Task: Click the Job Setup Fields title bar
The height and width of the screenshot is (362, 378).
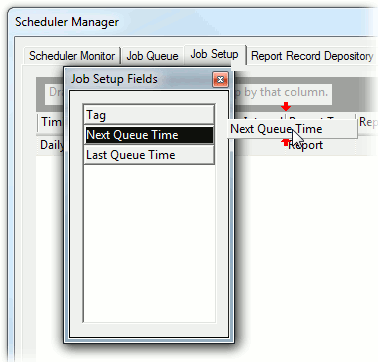Action: pos(140,79)
